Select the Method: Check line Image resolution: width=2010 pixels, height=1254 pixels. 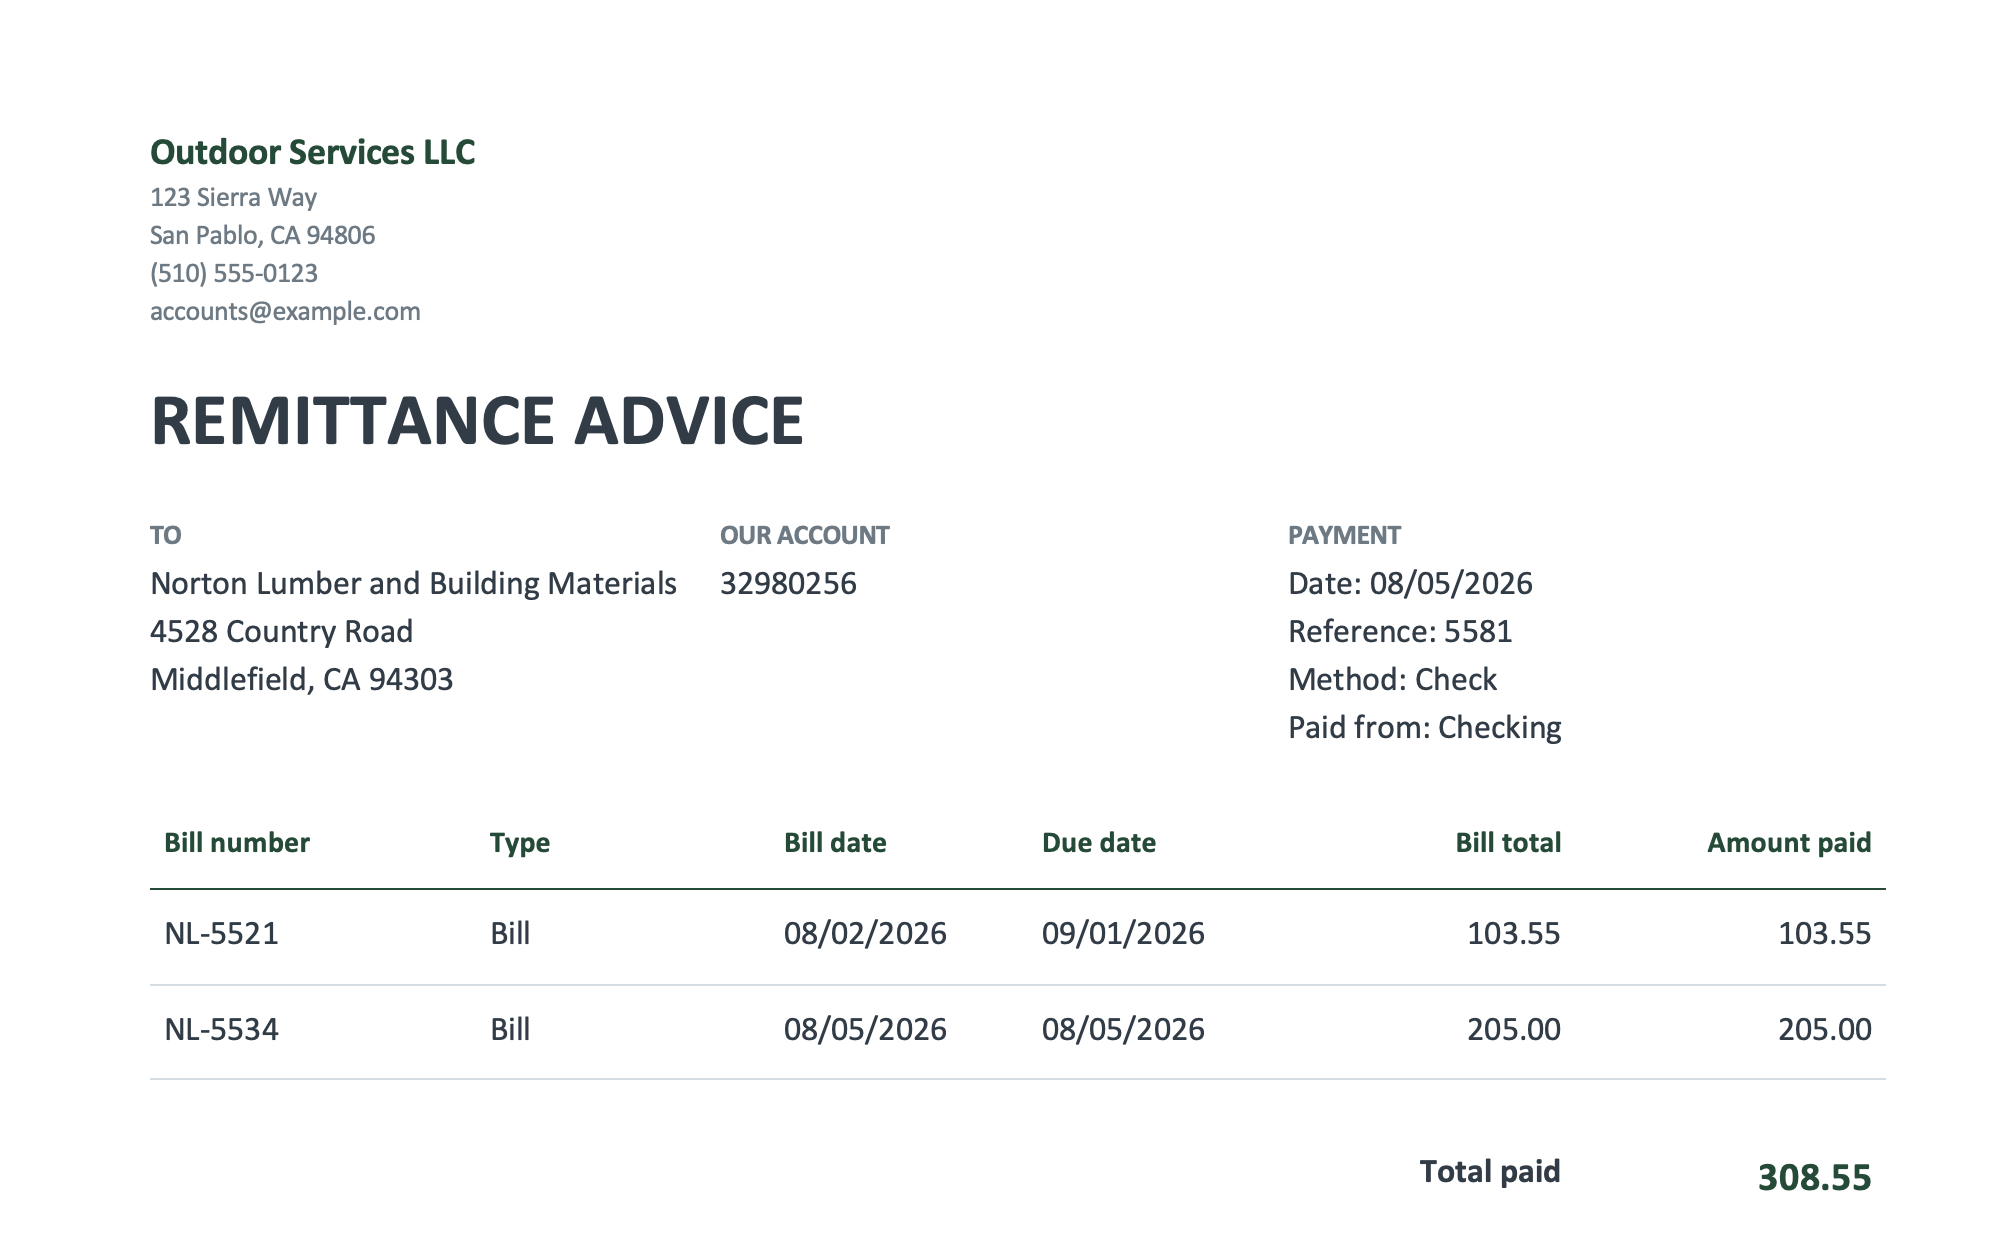tap(1392, 679)
